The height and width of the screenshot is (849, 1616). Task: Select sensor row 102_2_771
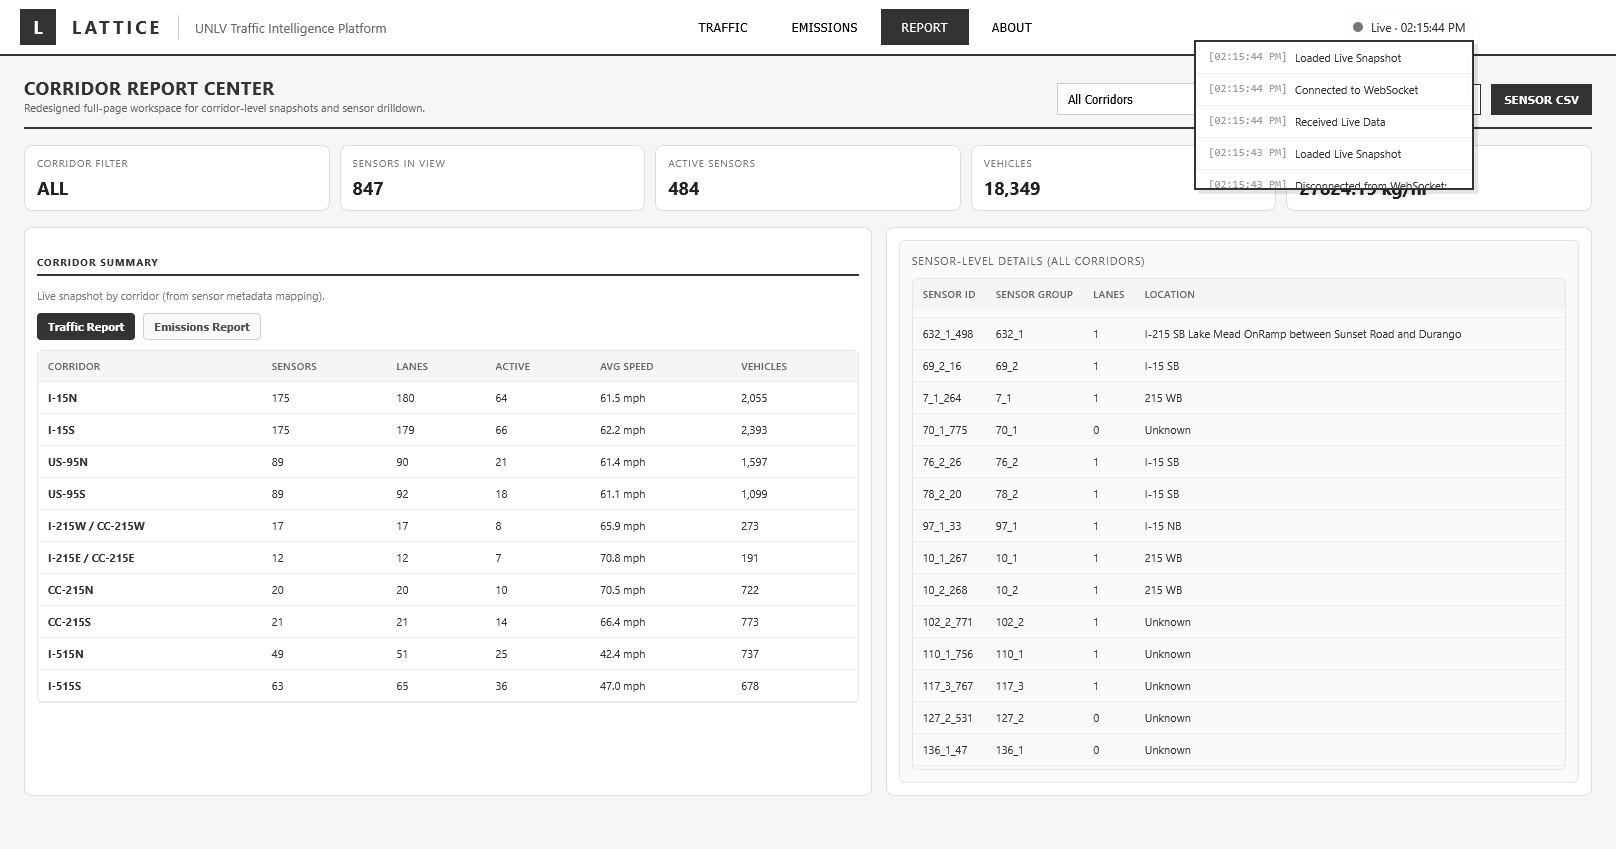coord(1238,622)
